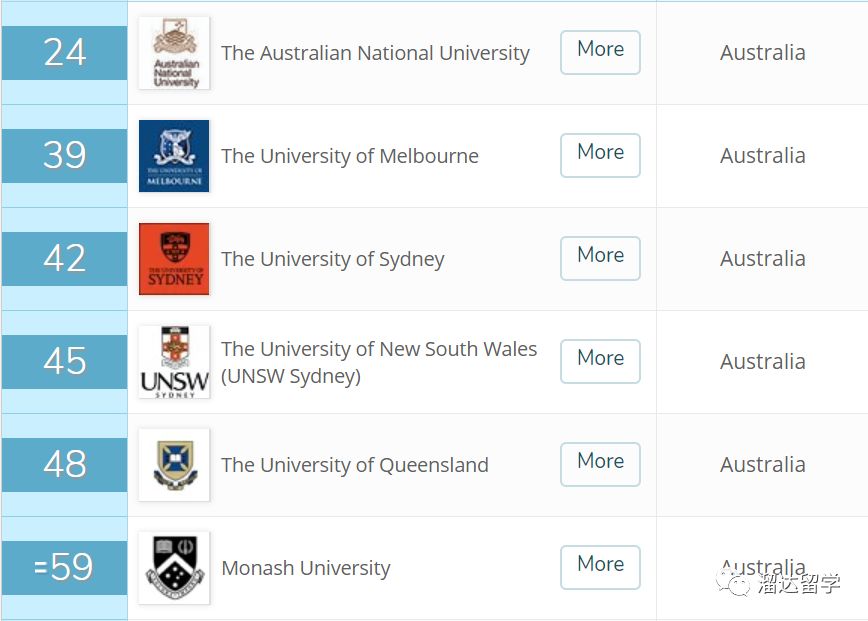Click The Australian National University name
The image size is (868, 621).
coord(375,53)
